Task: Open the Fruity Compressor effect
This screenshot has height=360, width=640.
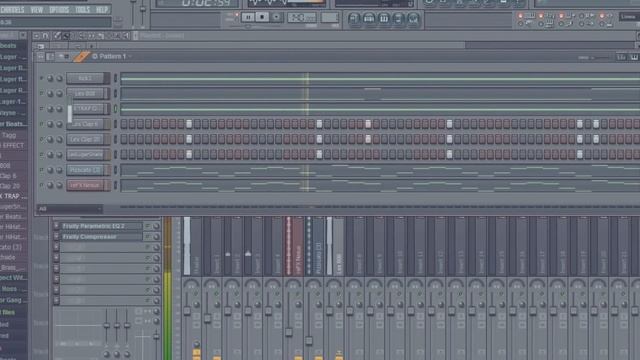Action: click(101, 237)
